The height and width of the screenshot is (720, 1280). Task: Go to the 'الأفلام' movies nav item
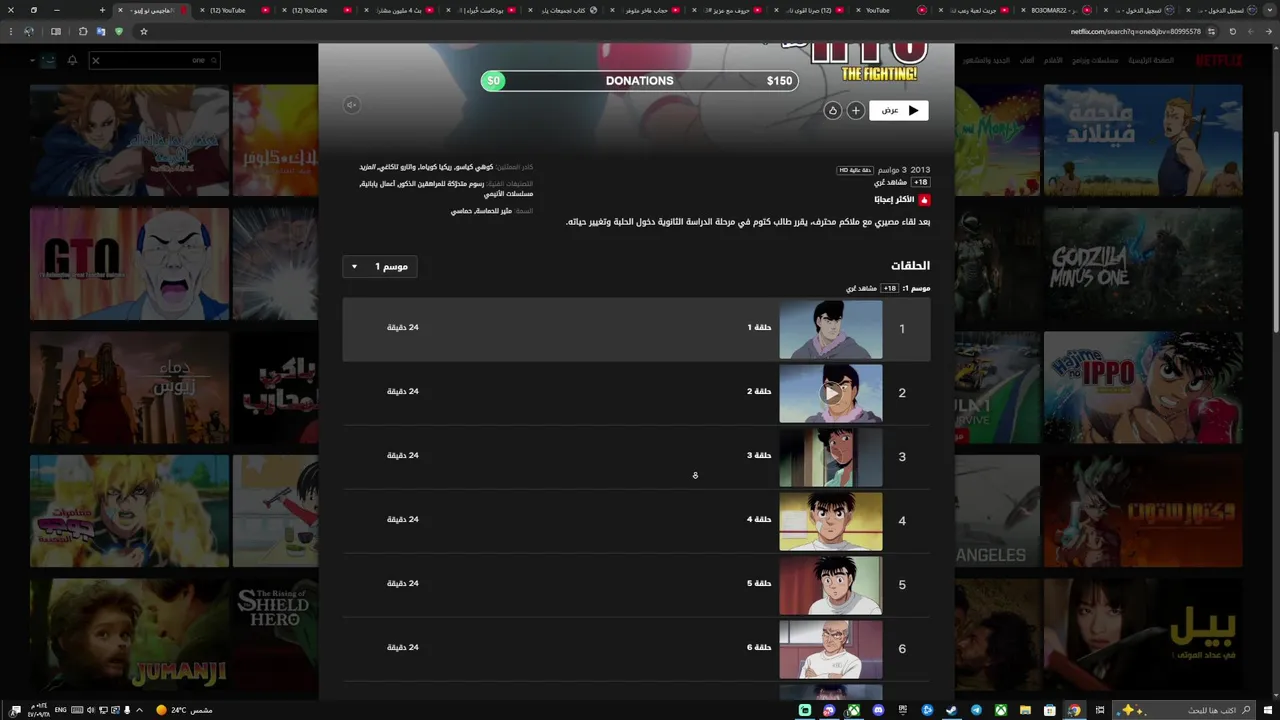tap(1053, 60)
